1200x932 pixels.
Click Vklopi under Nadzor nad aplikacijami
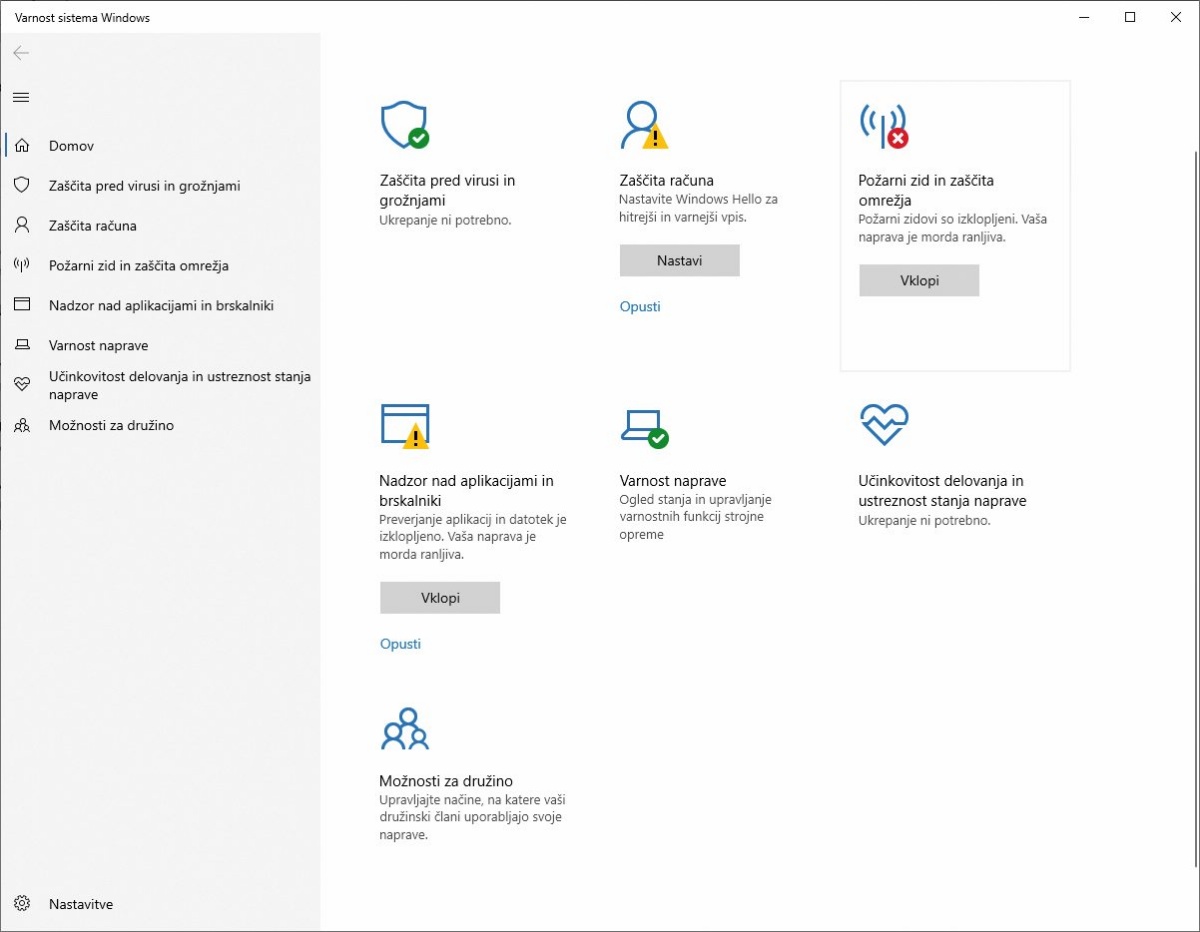[x=440, y=598]
